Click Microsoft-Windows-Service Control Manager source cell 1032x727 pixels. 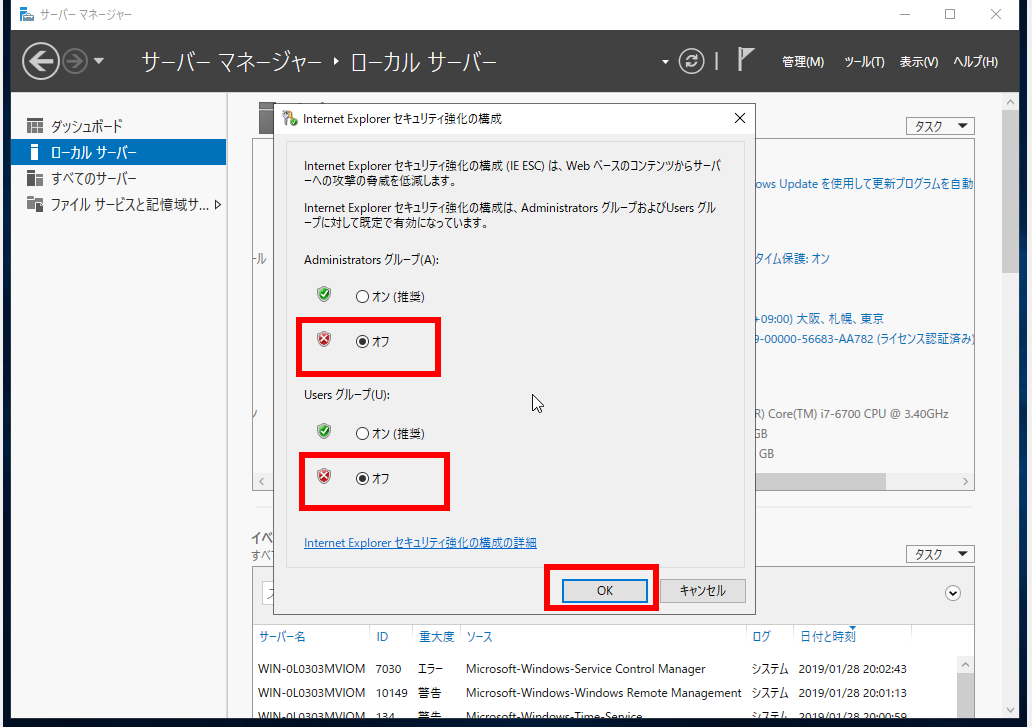[x=585, y=668]
